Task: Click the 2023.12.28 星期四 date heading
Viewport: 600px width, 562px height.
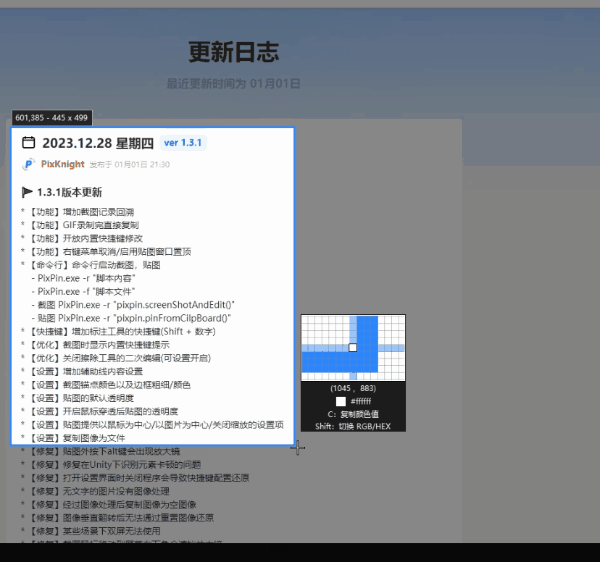Action: click(98, 143)
